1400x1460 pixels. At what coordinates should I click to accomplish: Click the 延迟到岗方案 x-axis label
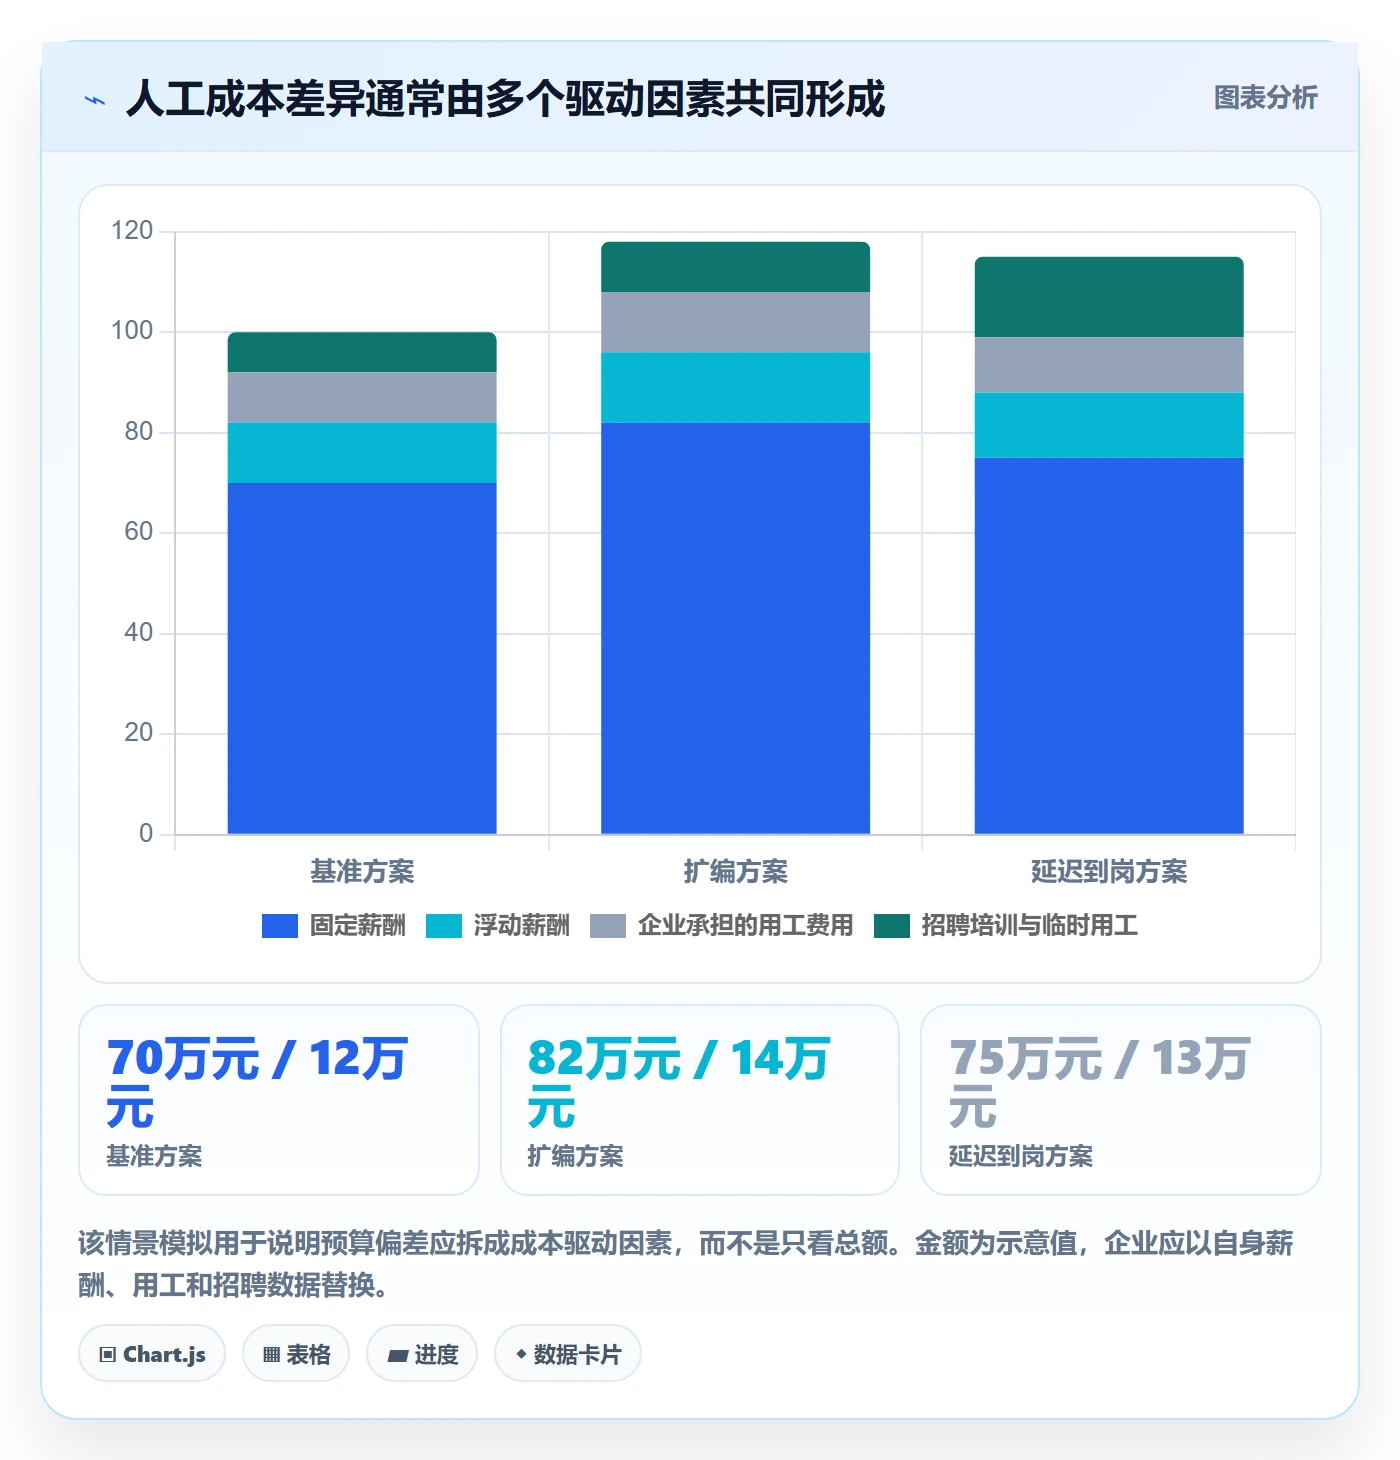[x=1109, y=872]
